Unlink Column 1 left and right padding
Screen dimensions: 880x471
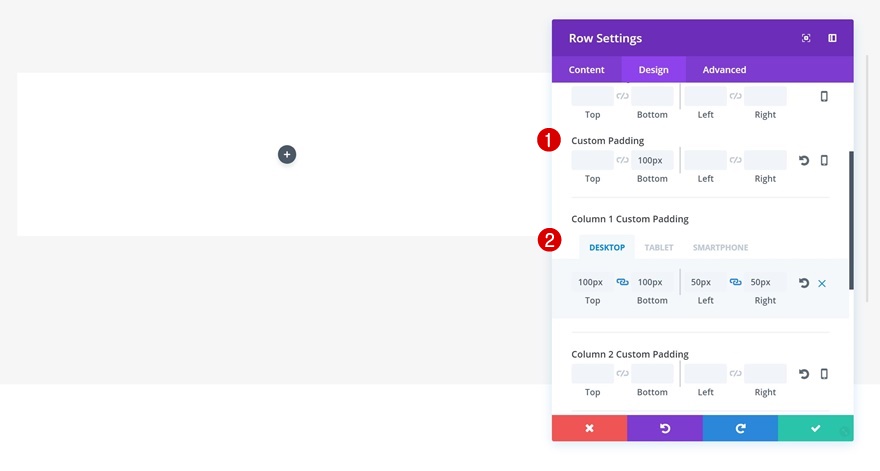pos(735,282)
